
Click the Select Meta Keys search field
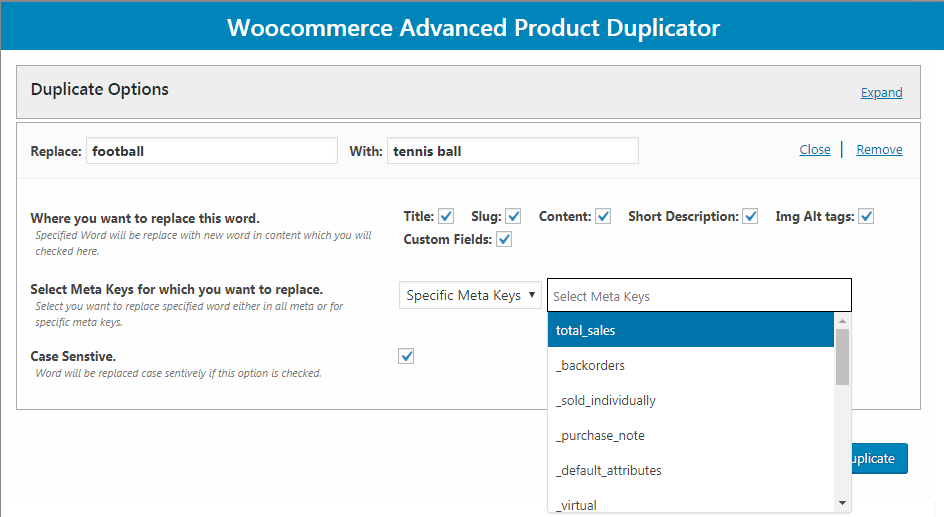(699, 296)
